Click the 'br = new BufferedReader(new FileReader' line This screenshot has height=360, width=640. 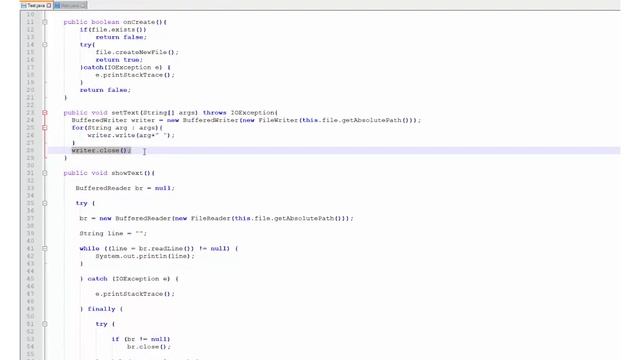pos(216,218)
